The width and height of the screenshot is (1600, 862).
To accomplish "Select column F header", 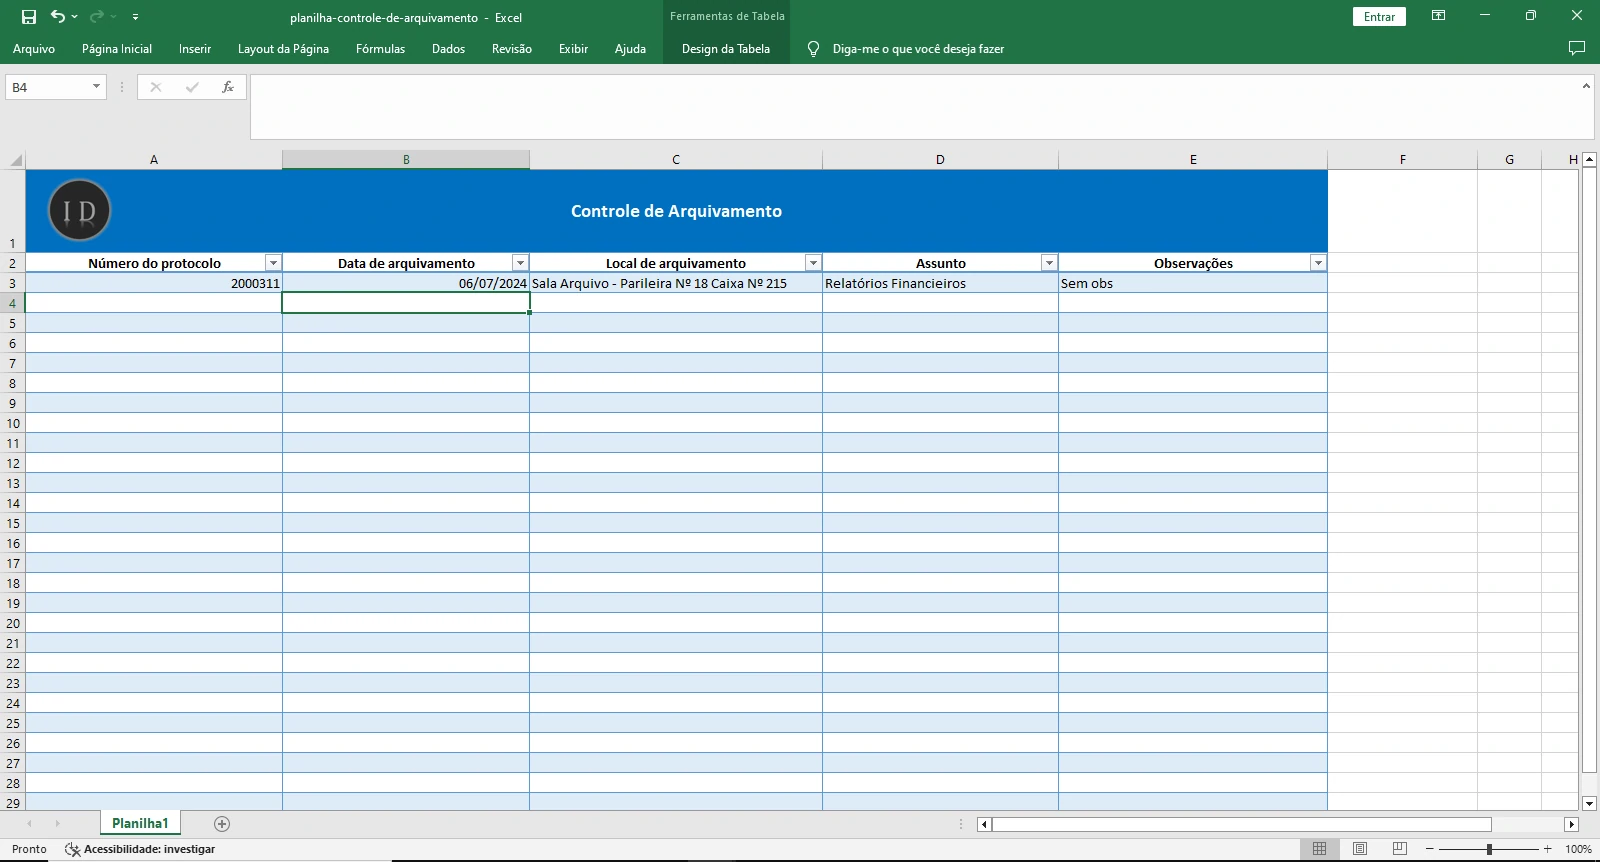I will pos(1403,160).
